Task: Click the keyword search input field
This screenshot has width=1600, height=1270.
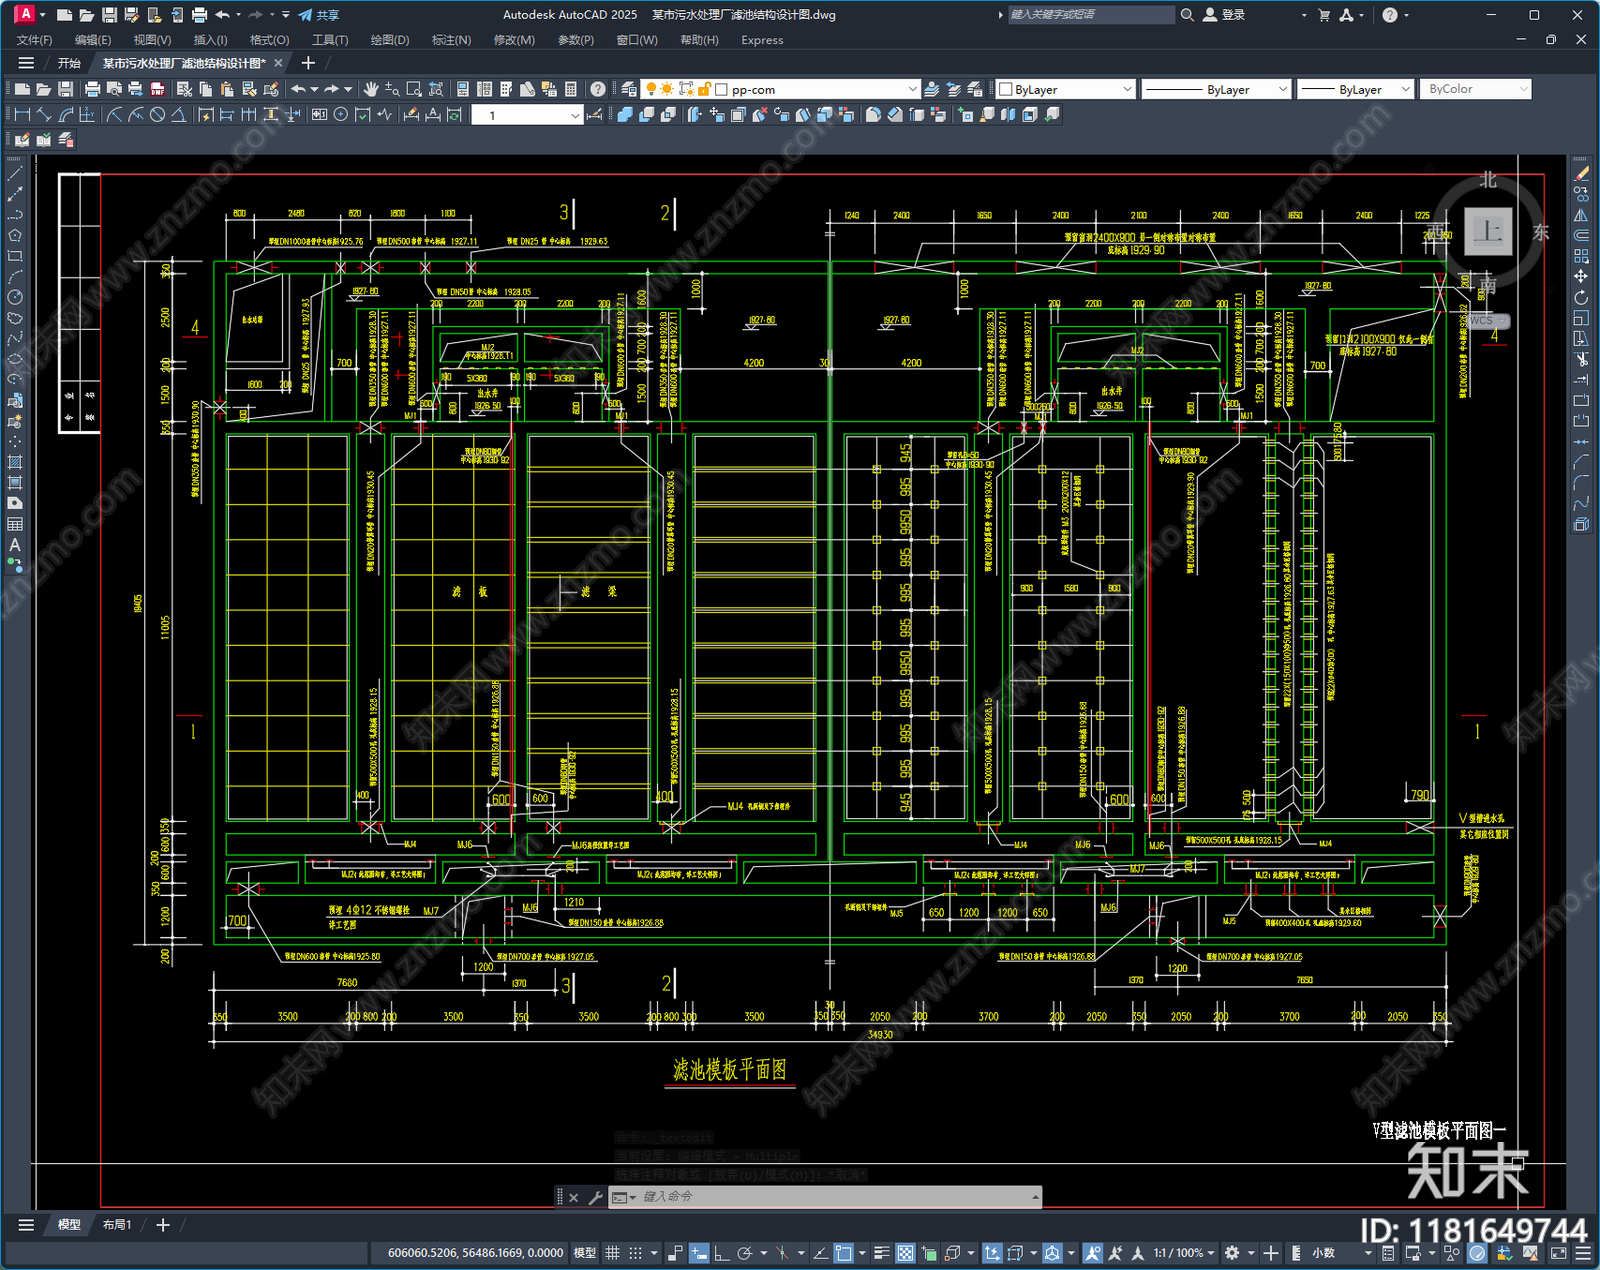Action: coord(1090,15)
